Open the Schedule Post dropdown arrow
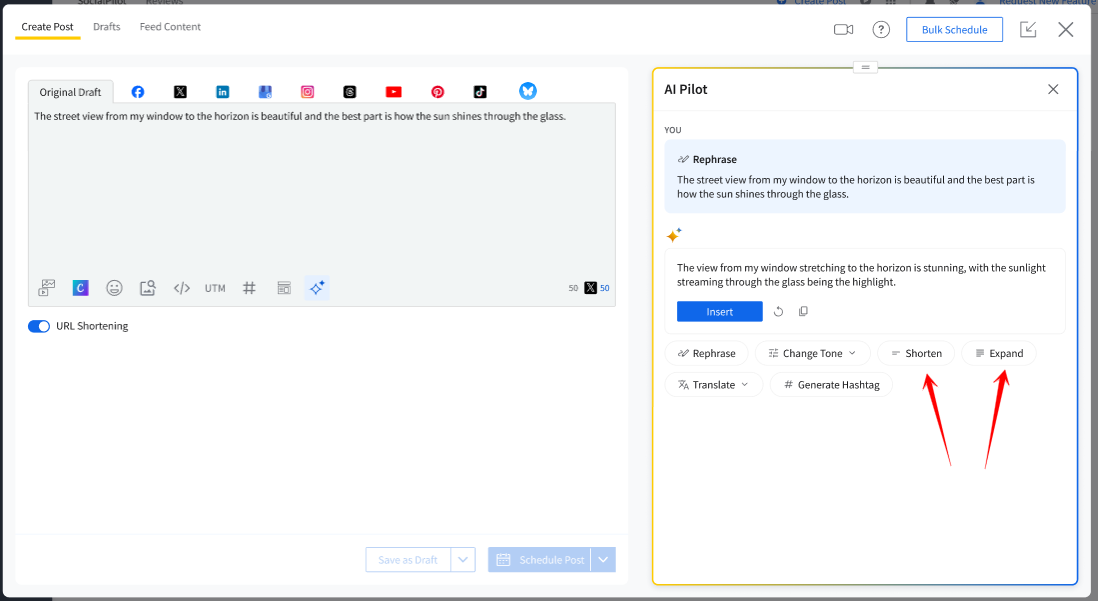 (603, 560)
